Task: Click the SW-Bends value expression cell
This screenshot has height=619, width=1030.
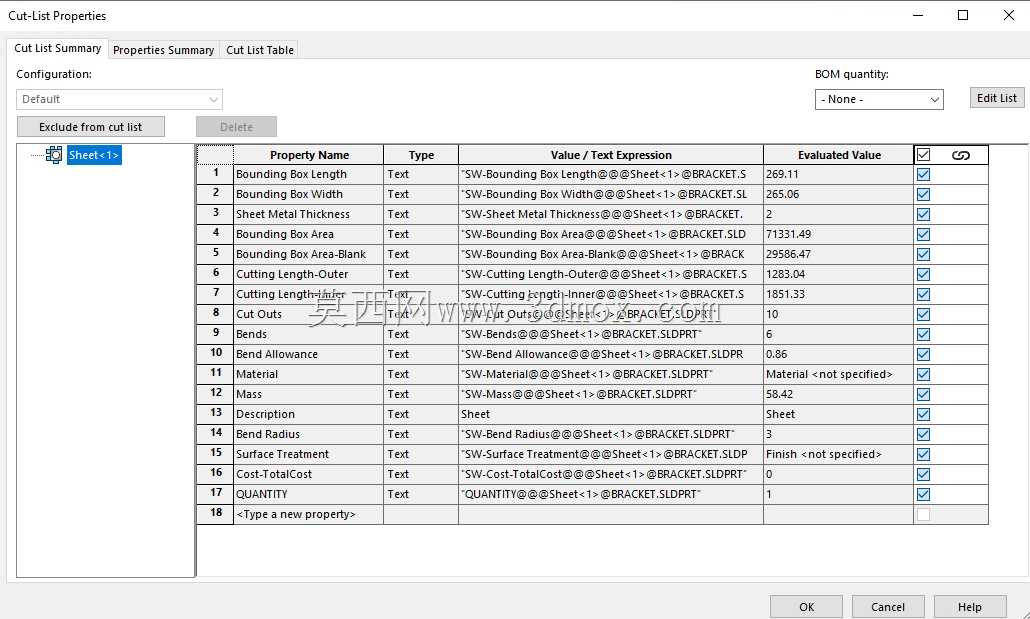Action: tap(611, 334)
